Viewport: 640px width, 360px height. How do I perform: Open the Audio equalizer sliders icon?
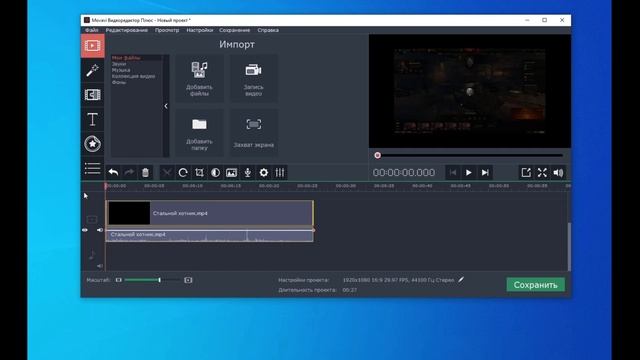click(280, 173)
